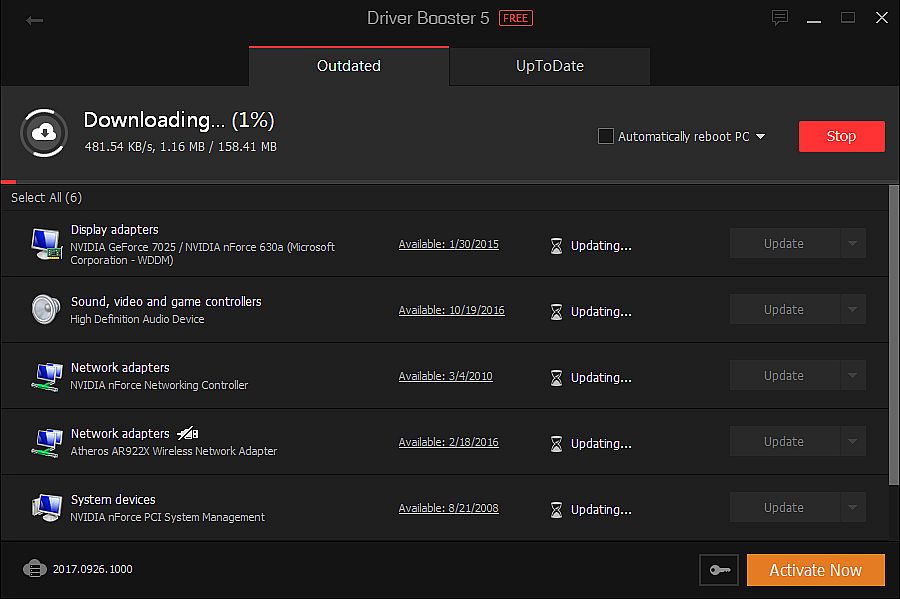Open Update dropdown arrow for System devices
The image size is (900, 599).
[853, 507]
